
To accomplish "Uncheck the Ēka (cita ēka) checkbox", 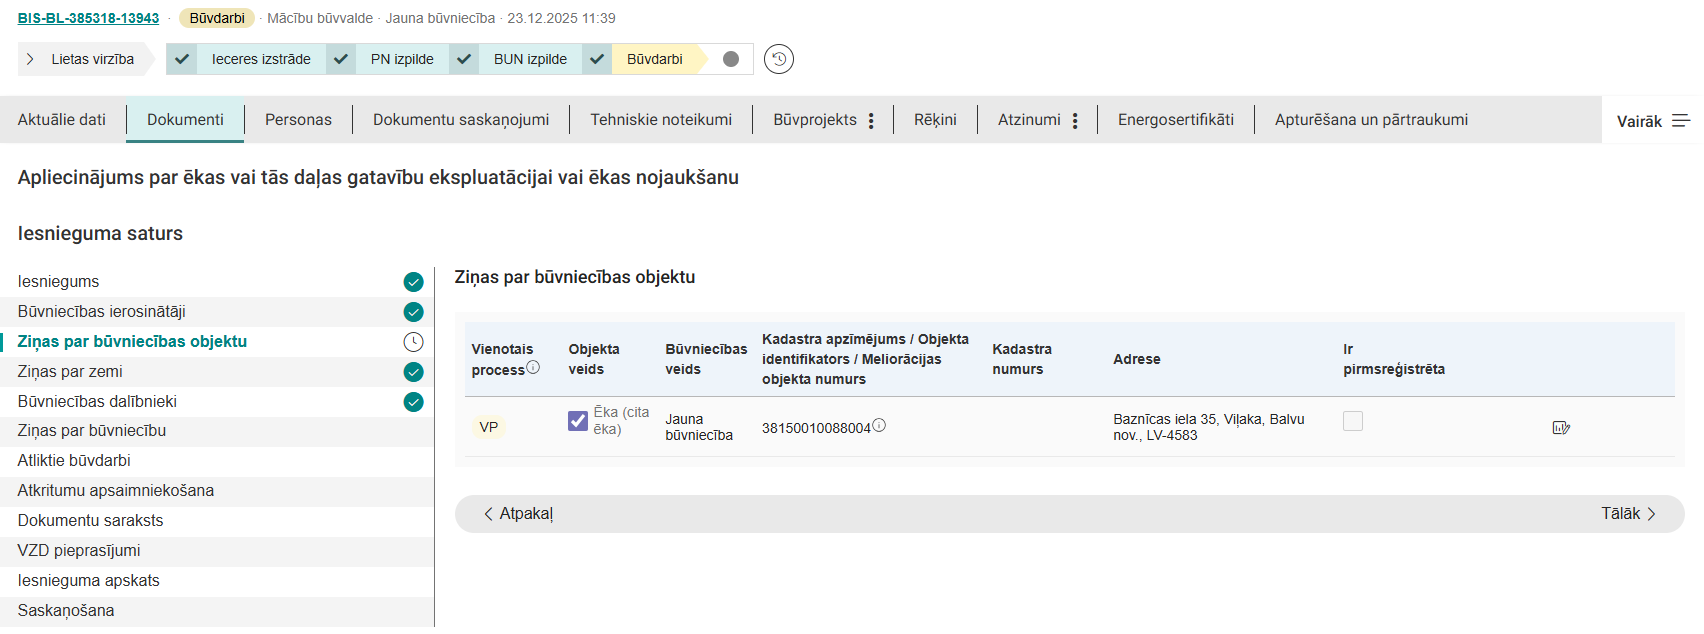I will (578, 421).
